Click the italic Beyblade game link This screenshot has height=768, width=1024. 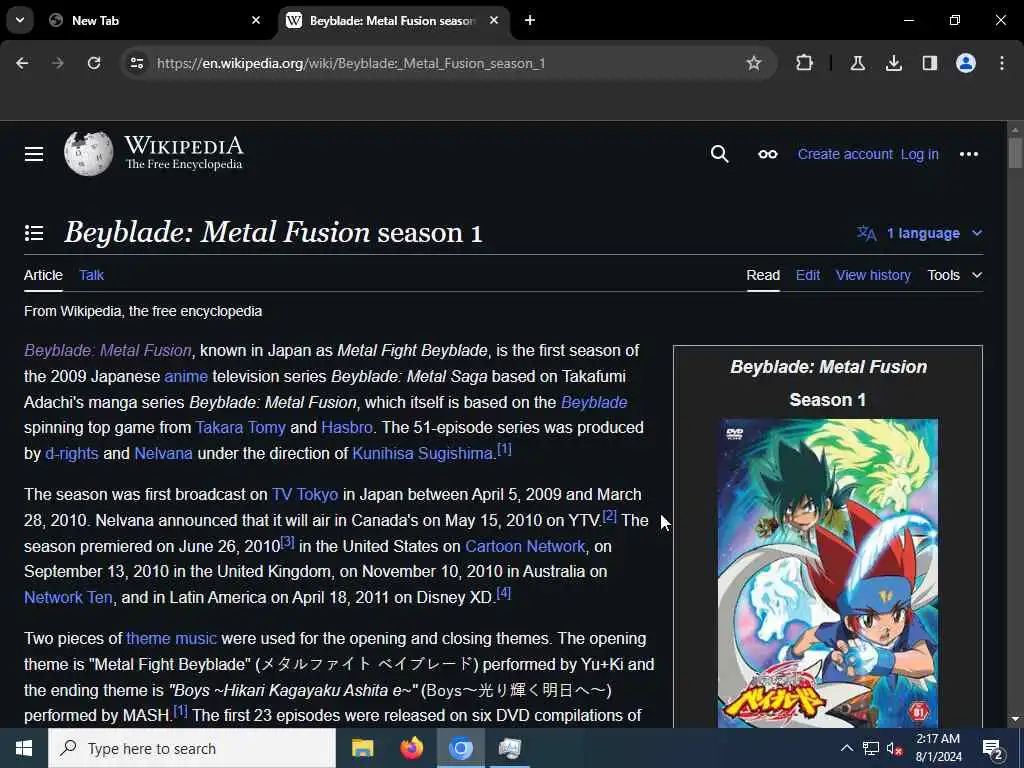pyautogui.click(x=594, y=402)
